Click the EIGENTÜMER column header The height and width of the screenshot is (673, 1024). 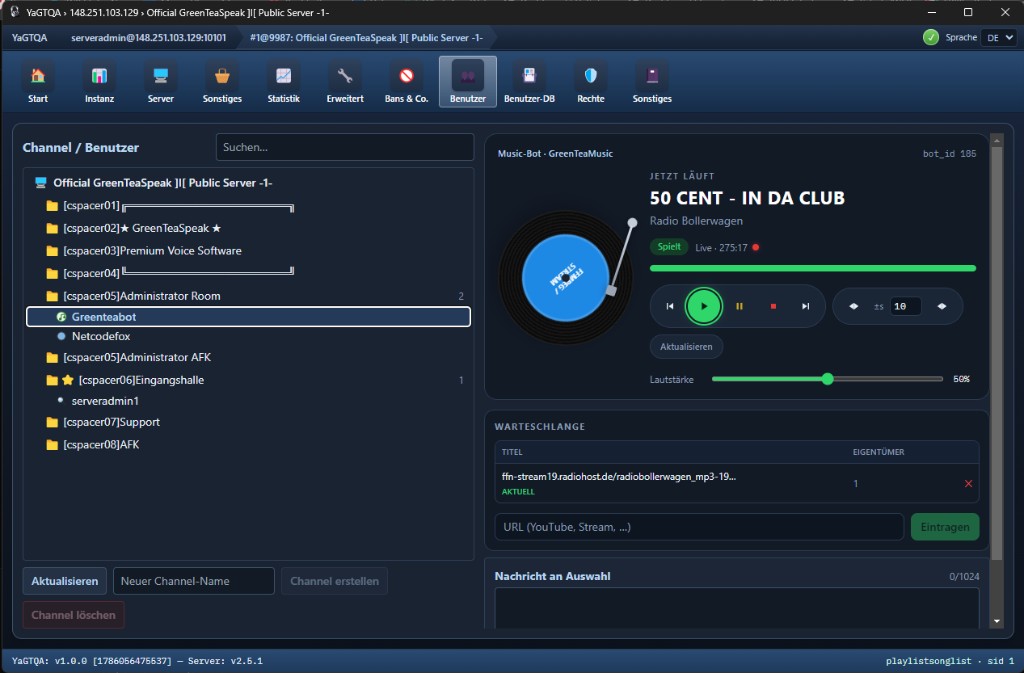point(878,452)
